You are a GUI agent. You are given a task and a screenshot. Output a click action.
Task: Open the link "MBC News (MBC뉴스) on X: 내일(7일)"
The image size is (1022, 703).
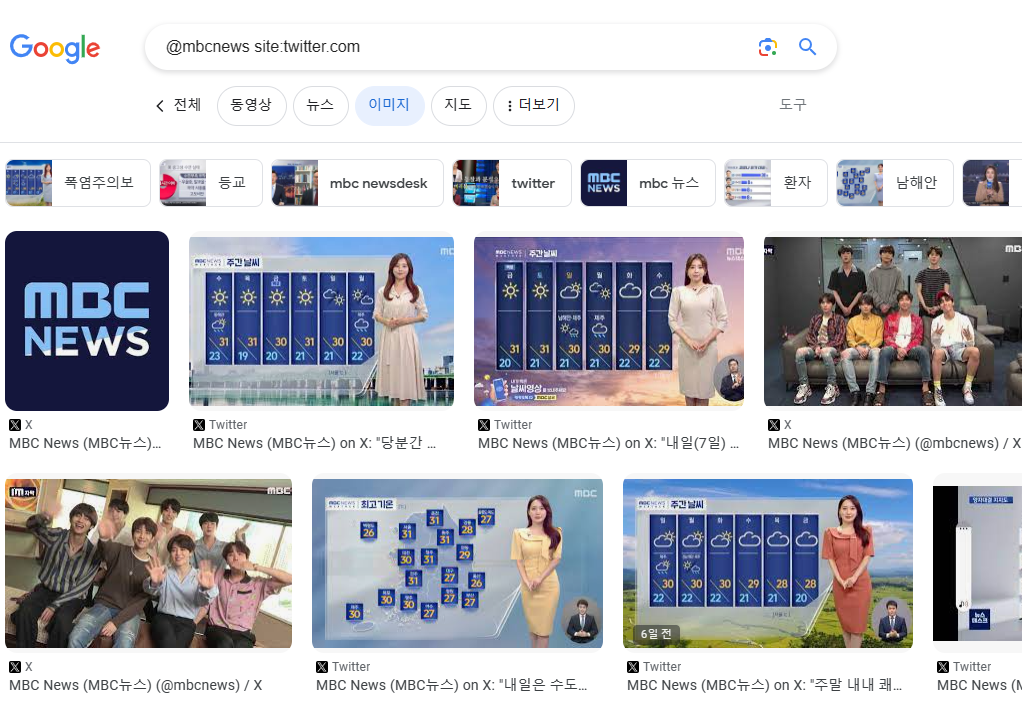(x=608, y=443)
